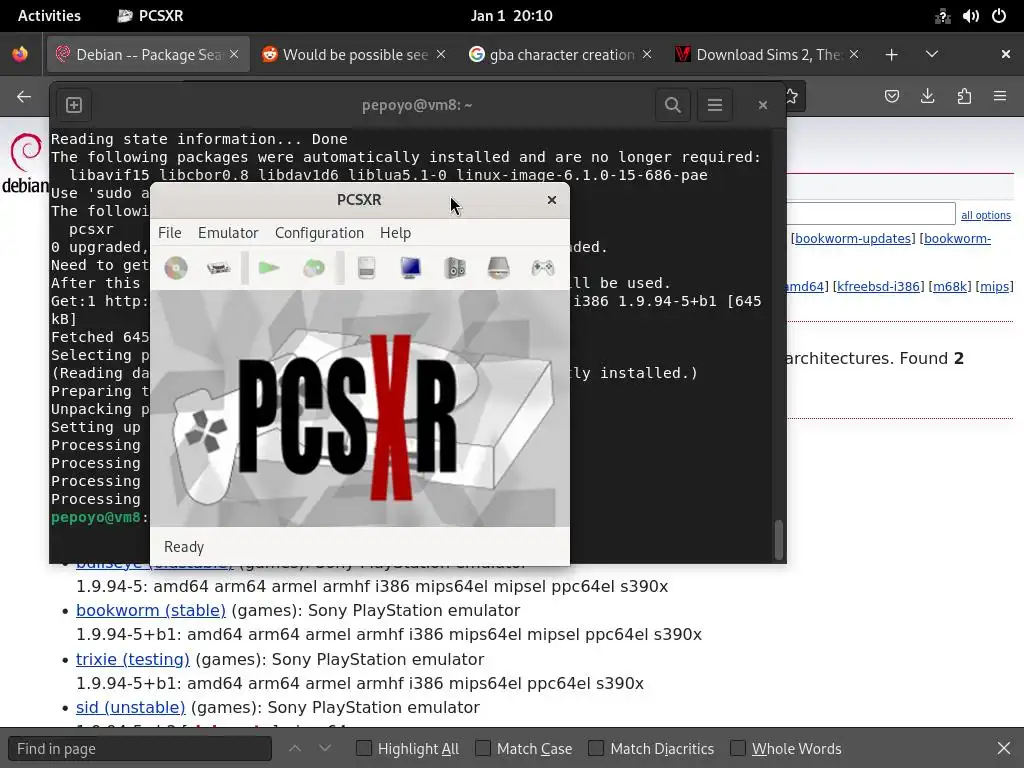
Task: Open the Emulator menu in PCSXR
Action: point(228,233)
